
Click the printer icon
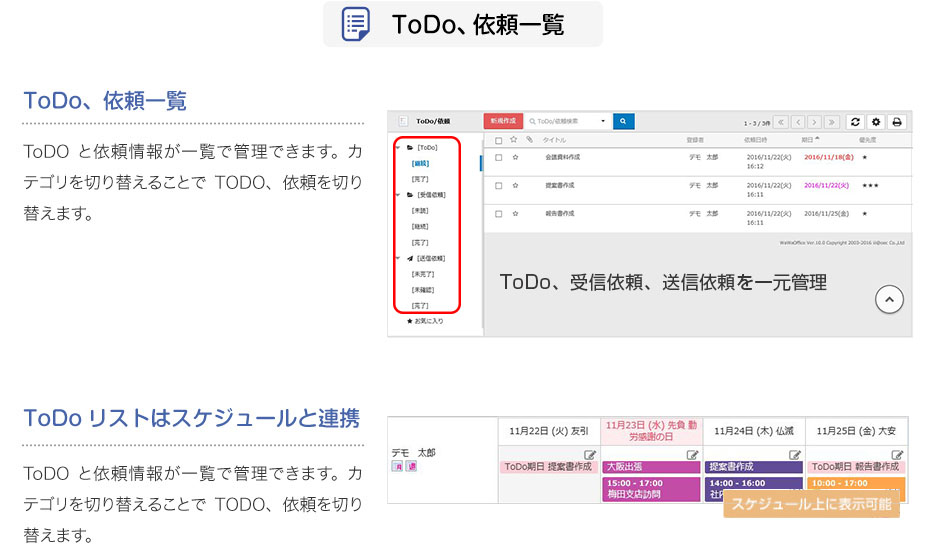pyautogui.click(x=897, y=121)
